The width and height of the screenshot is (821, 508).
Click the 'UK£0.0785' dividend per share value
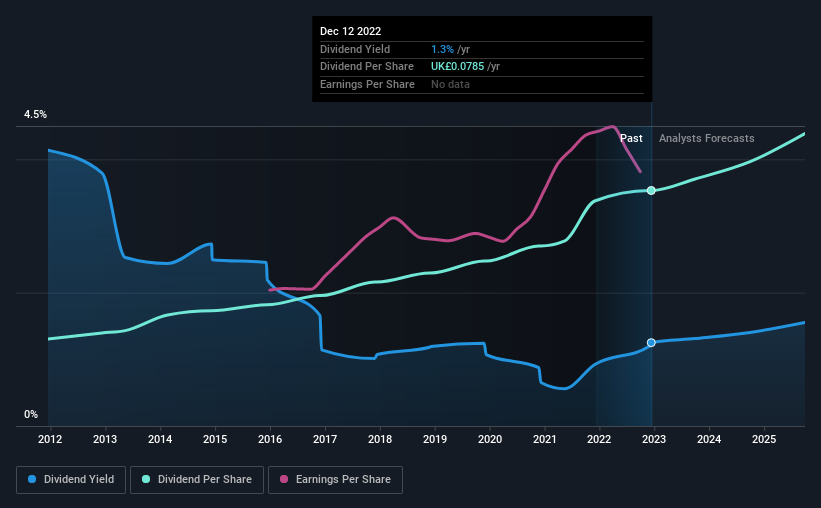(x=457, y=67)
